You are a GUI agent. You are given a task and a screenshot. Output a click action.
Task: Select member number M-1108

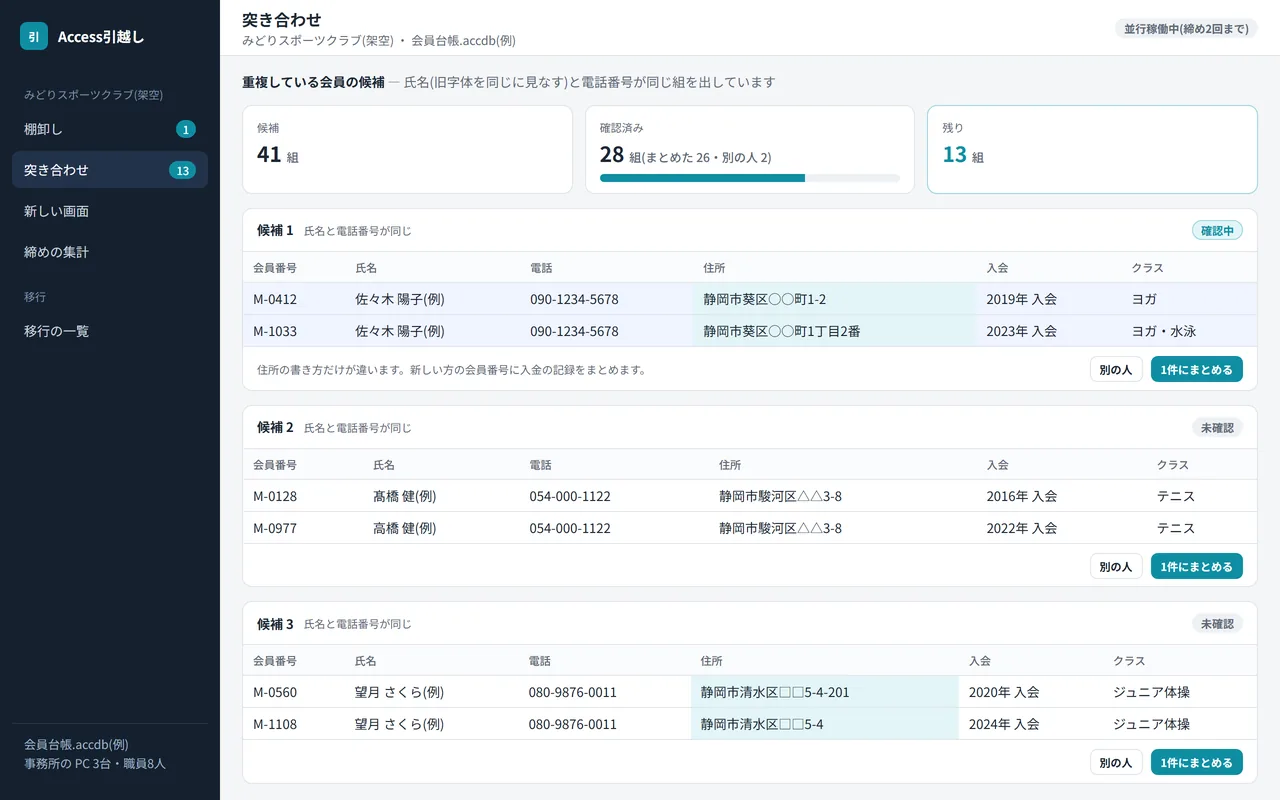coord(275,724)
